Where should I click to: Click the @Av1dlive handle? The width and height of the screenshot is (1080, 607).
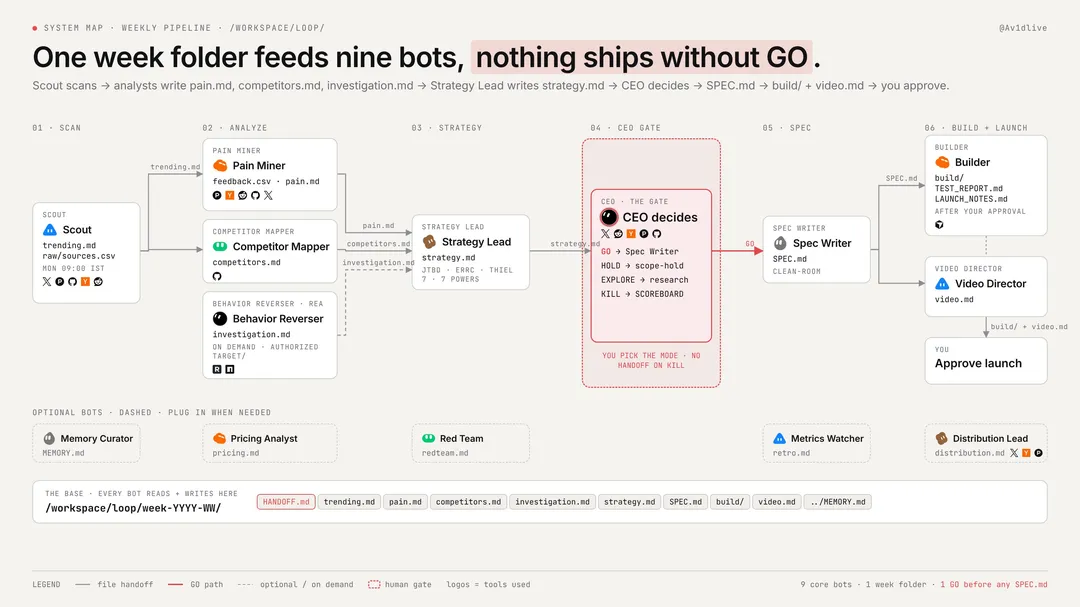1023,28
